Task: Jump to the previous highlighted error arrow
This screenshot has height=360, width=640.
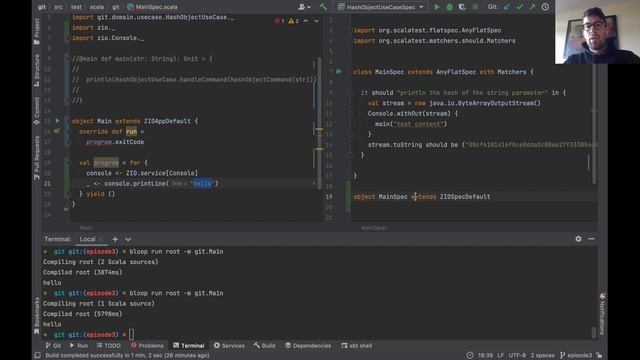Action: pos(306,21)
